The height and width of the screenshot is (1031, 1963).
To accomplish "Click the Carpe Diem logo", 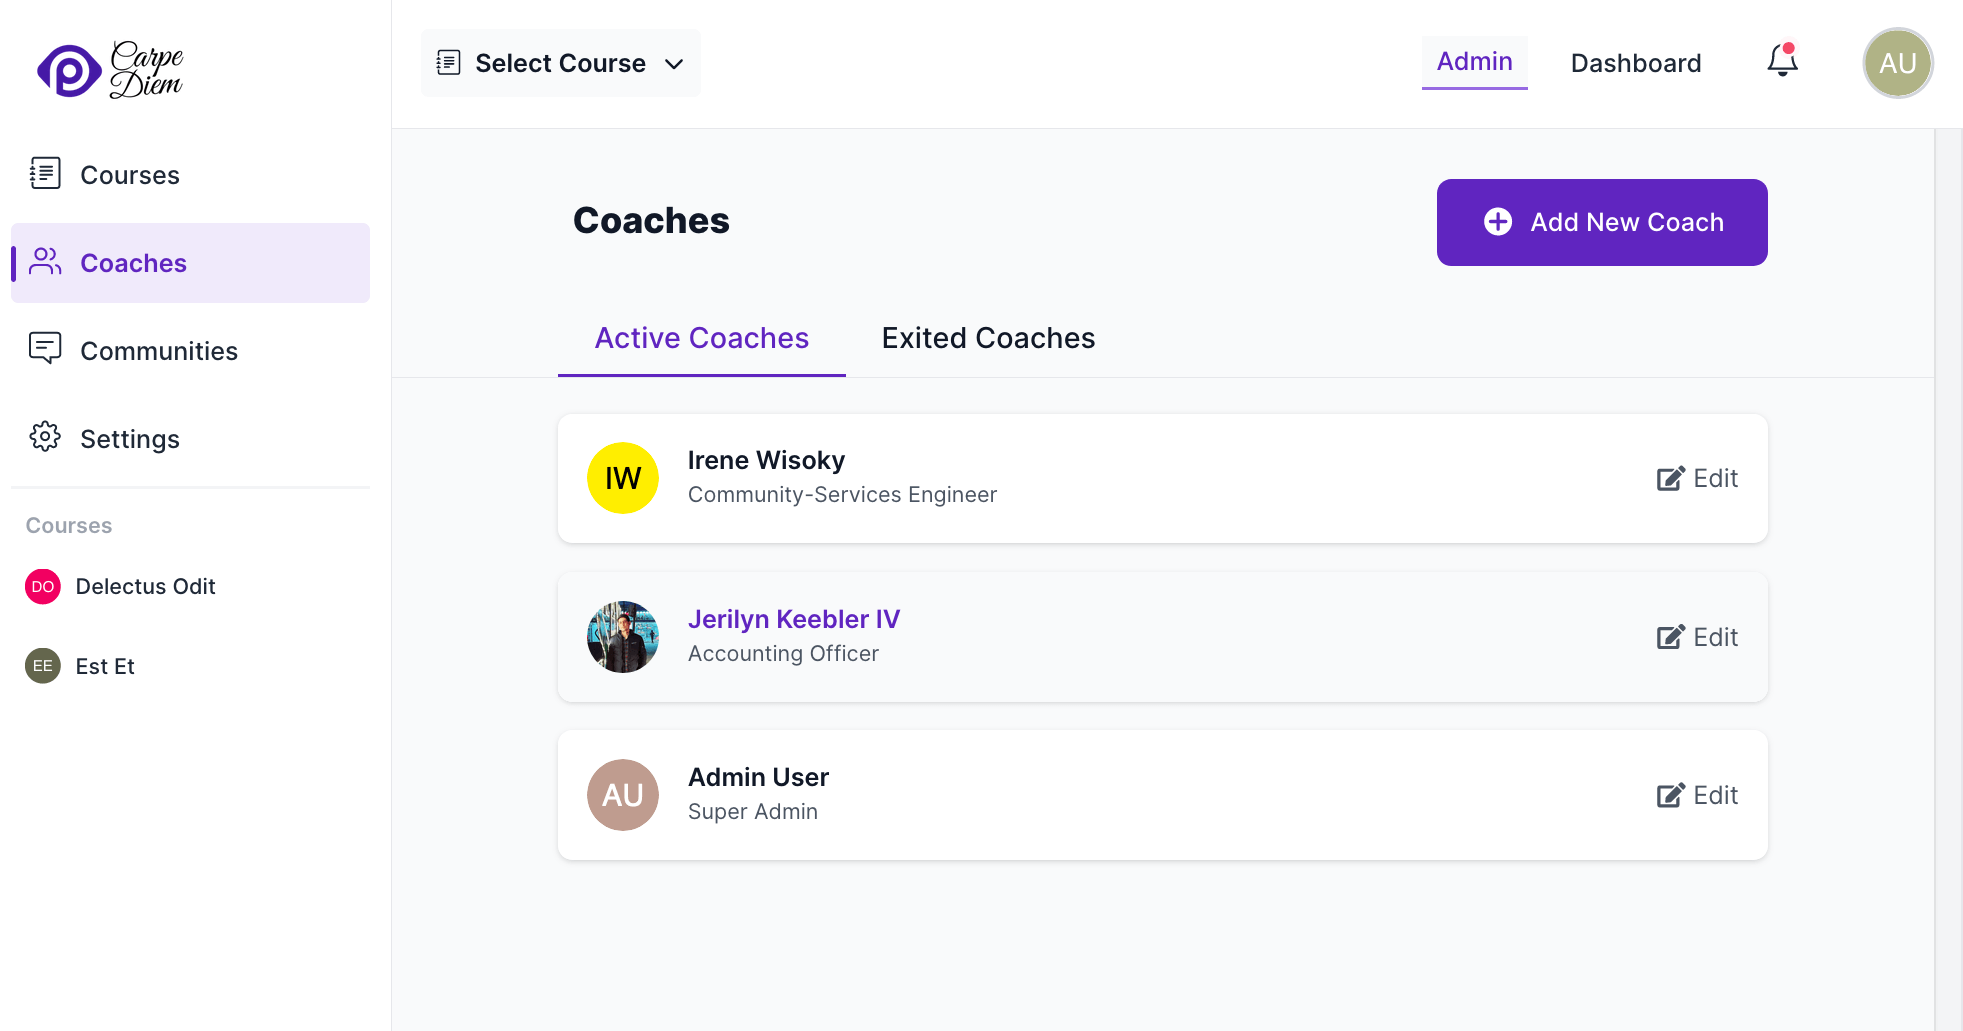I will point(110,67).
